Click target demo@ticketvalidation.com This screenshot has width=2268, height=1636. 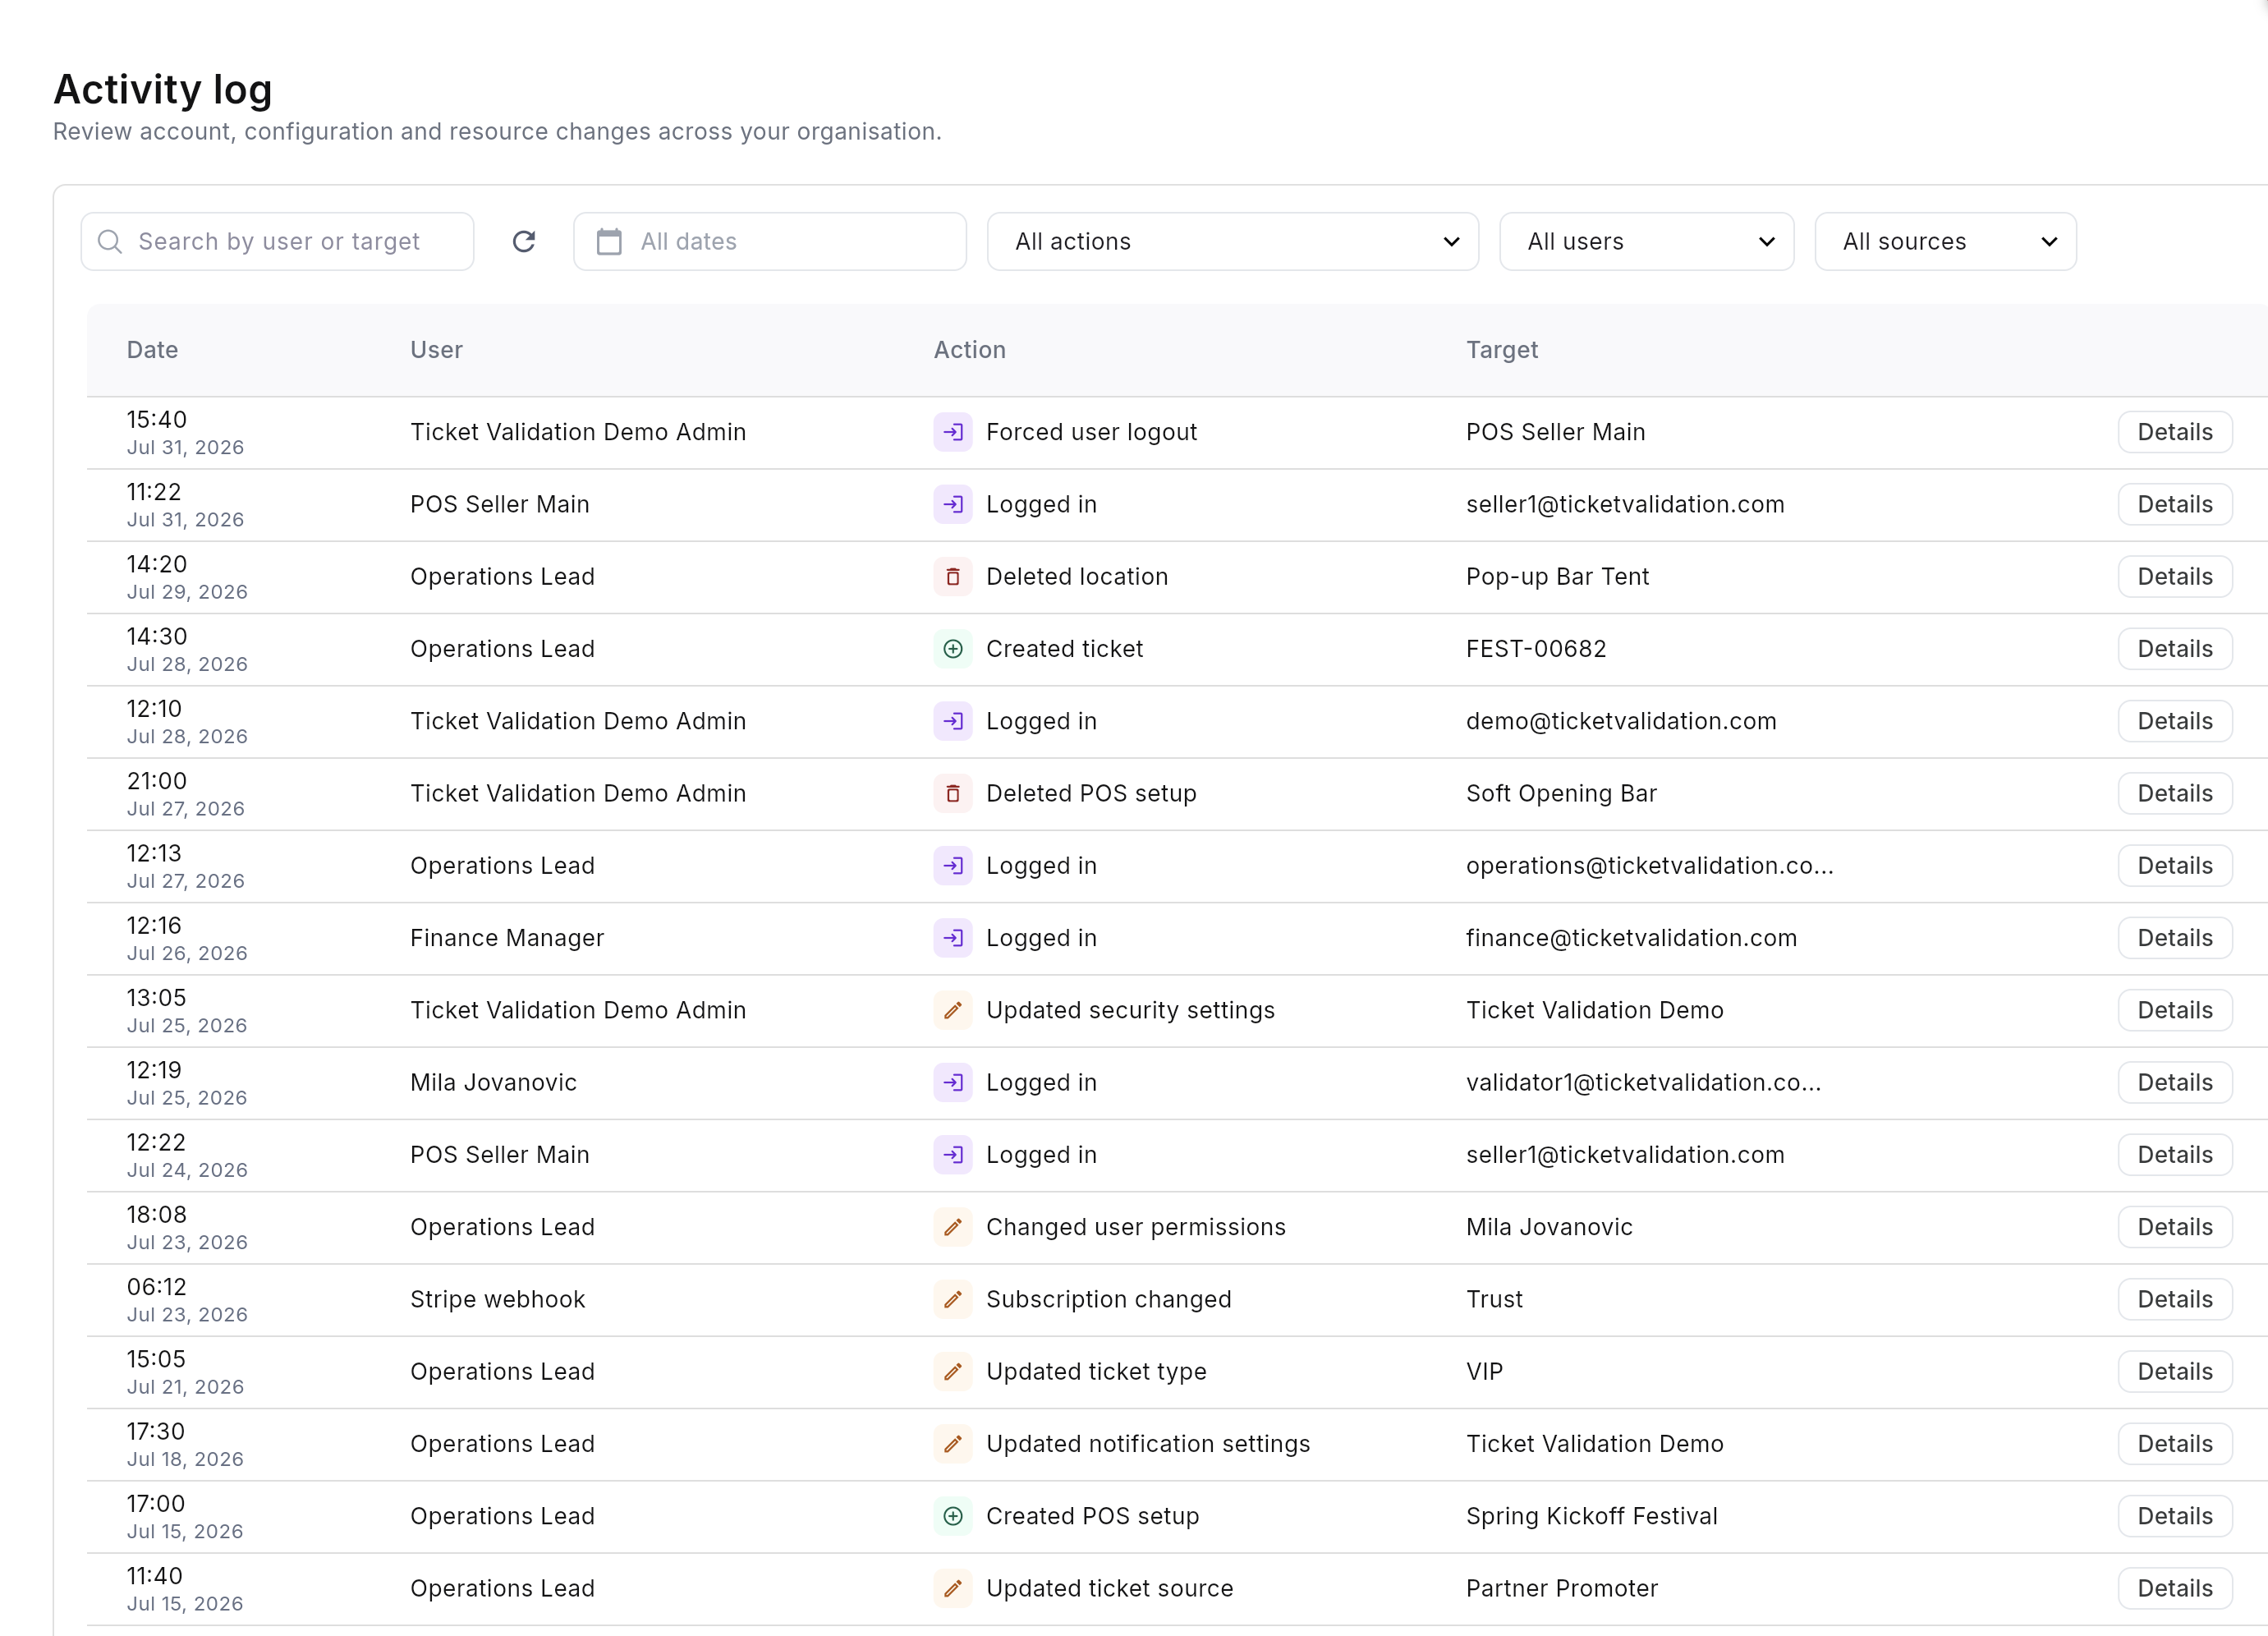[1621, 721]
